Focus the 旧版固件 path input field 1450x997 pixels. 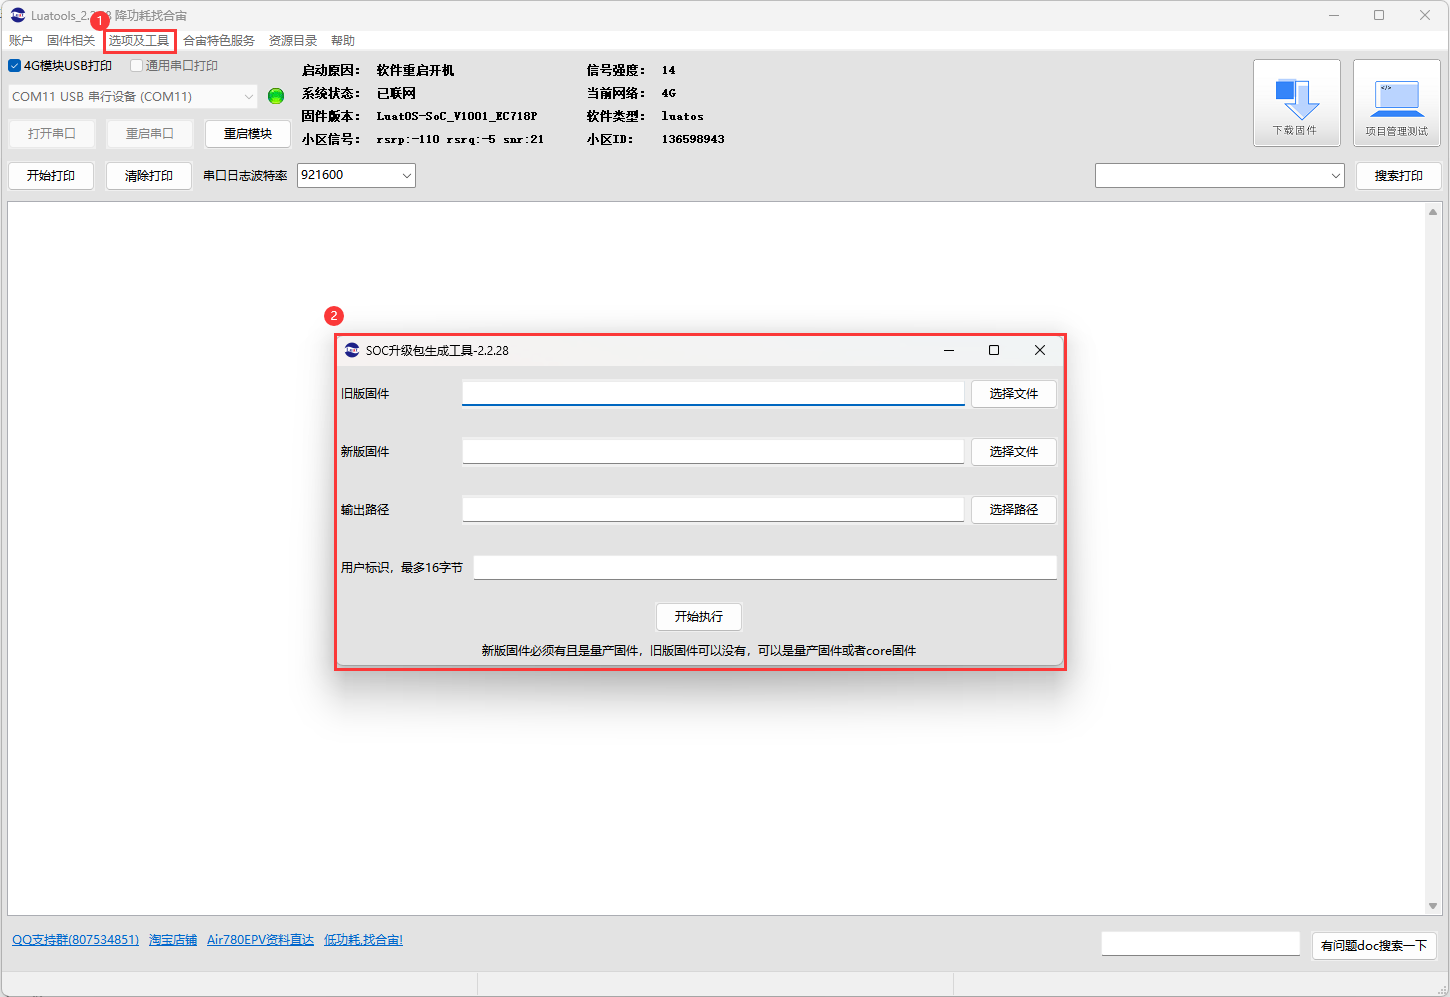[713, 394]
